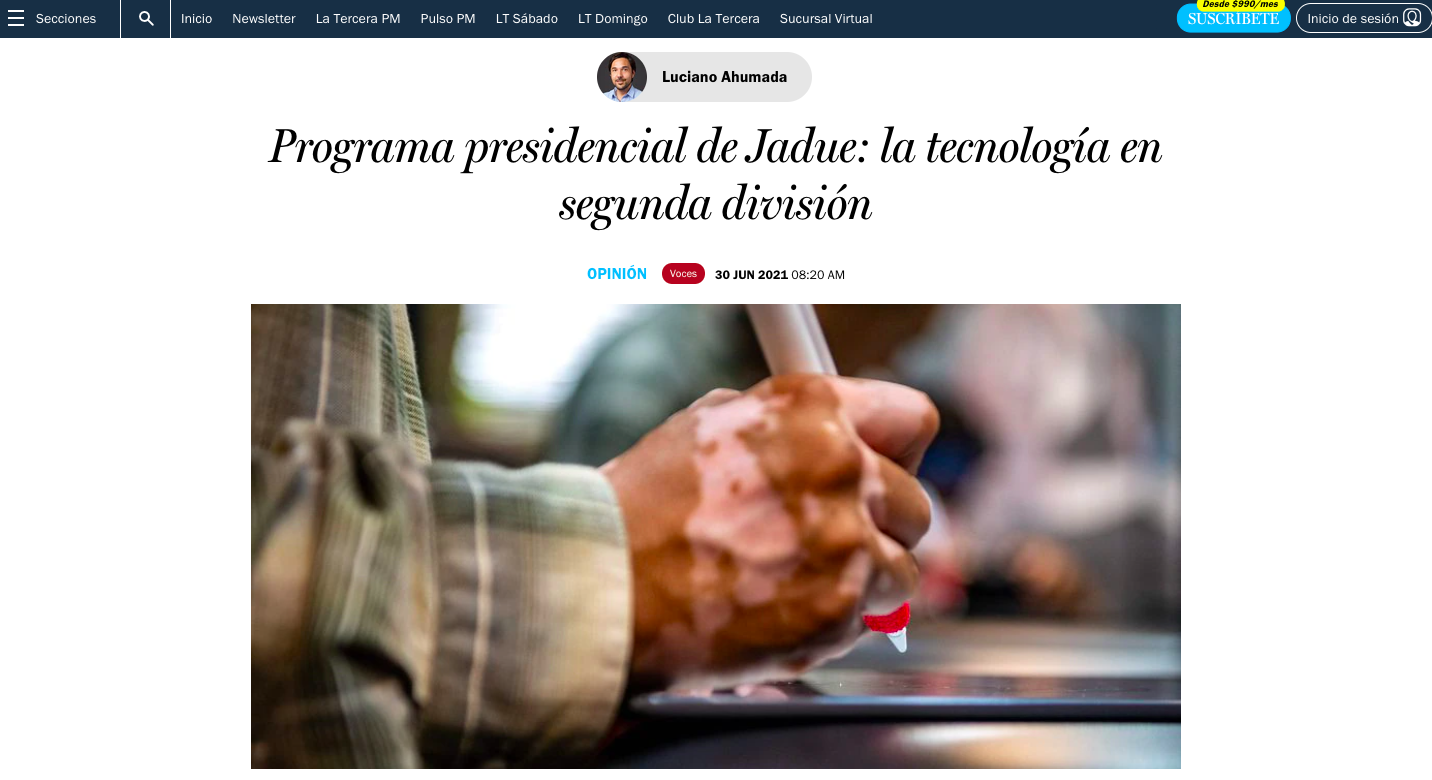Open the OPINIÓN category link

[x=617, y=274]
